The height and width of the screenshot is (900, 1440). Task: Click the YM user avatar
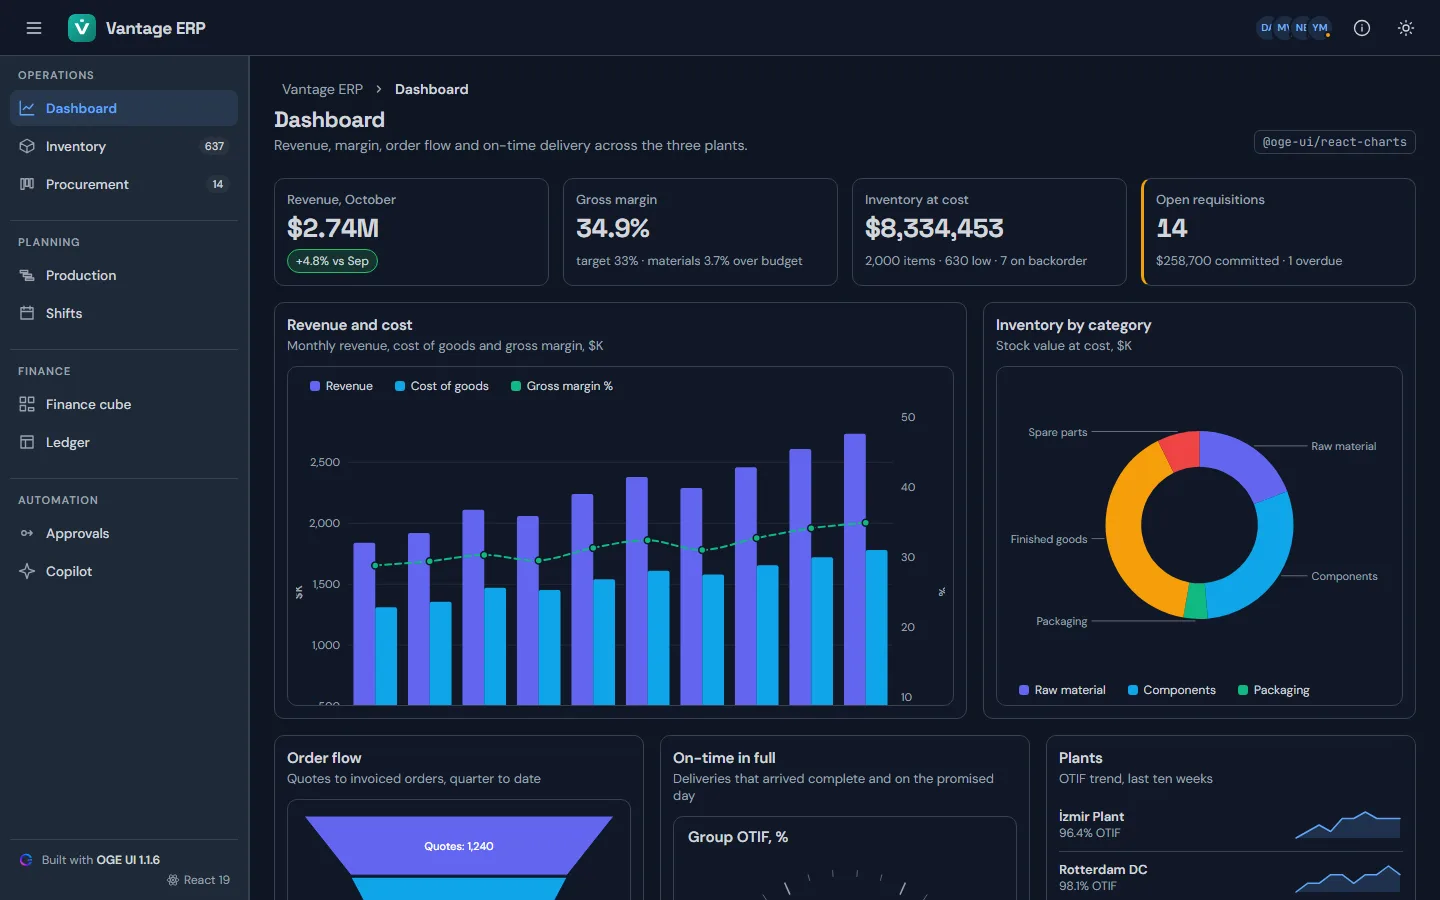1320,28
